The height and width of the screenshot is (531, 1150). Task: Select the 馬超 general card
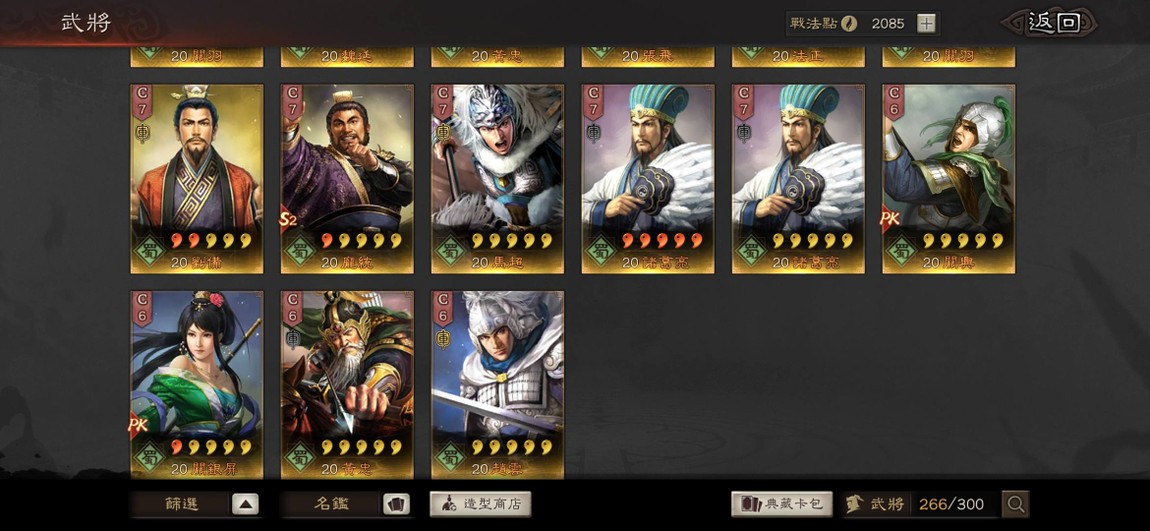[497, 179]
